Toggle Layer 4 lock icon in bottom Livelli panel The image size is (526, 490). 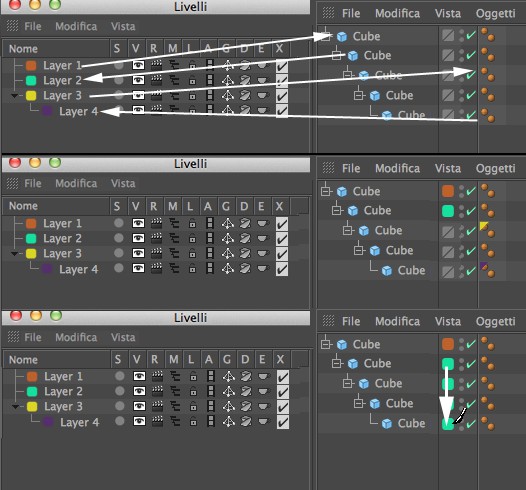point(193,422)
